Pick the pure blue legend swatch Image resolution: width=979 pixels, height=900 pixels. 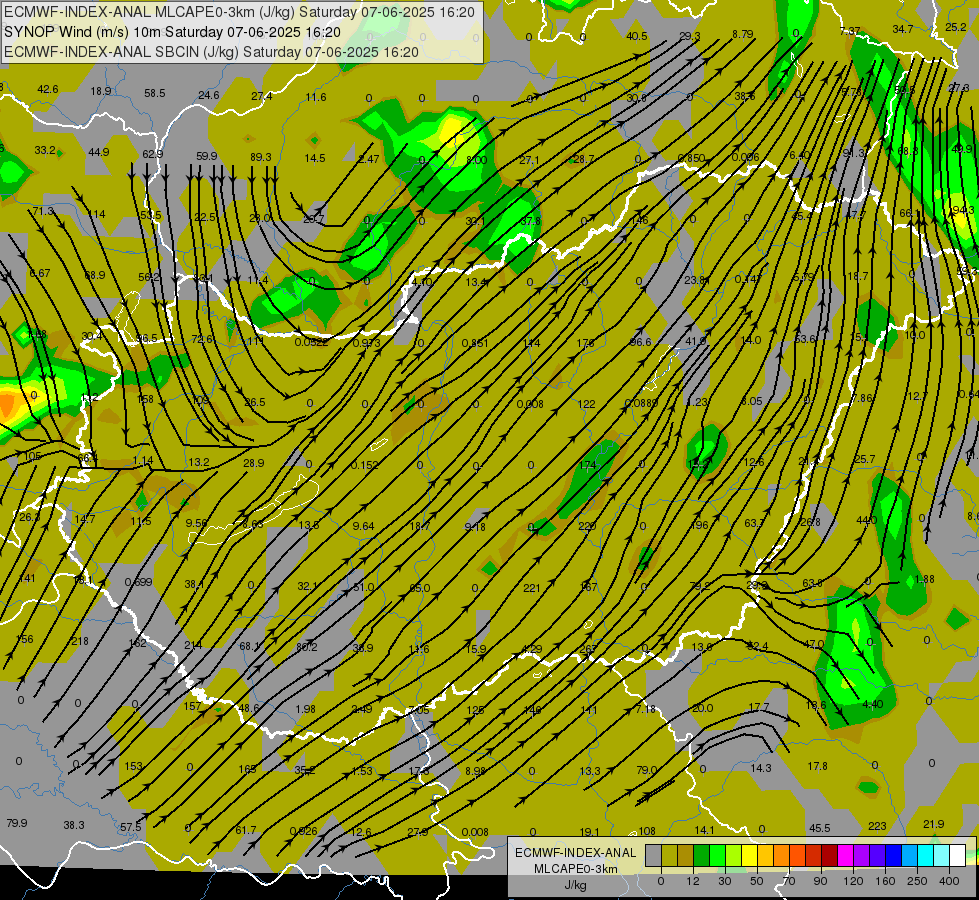tap(893, 855)
